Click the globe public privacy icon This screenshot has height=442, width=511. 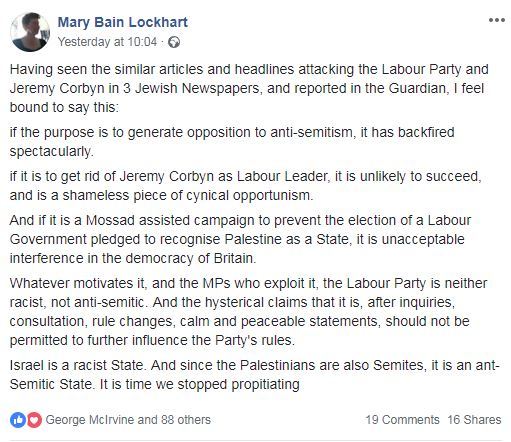pos(174,42)
